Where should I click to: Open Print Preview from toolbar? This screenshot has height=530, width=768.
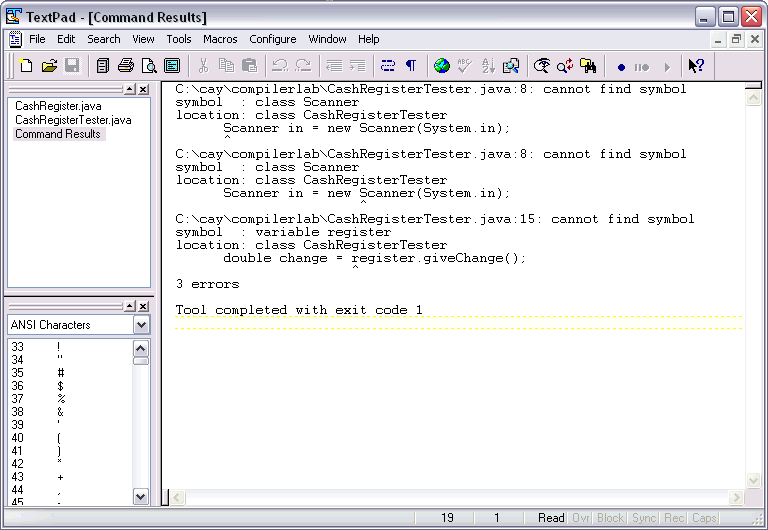(149, 66)
